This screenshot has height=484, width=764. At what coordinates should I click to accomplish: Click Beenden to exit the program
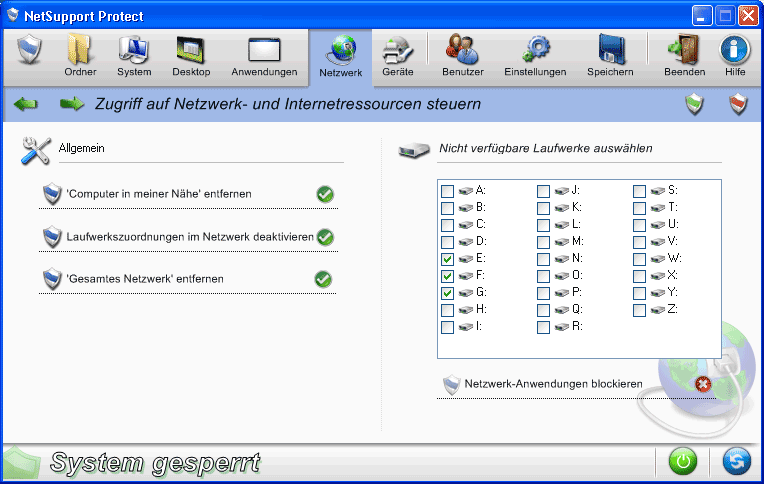click(x=684, y=55)
